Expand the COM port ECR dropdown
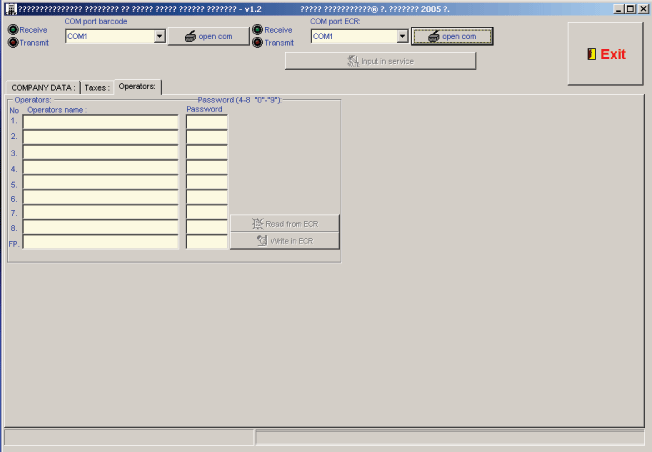This screenshot has width=652, height=452. (x=402, y=37)
